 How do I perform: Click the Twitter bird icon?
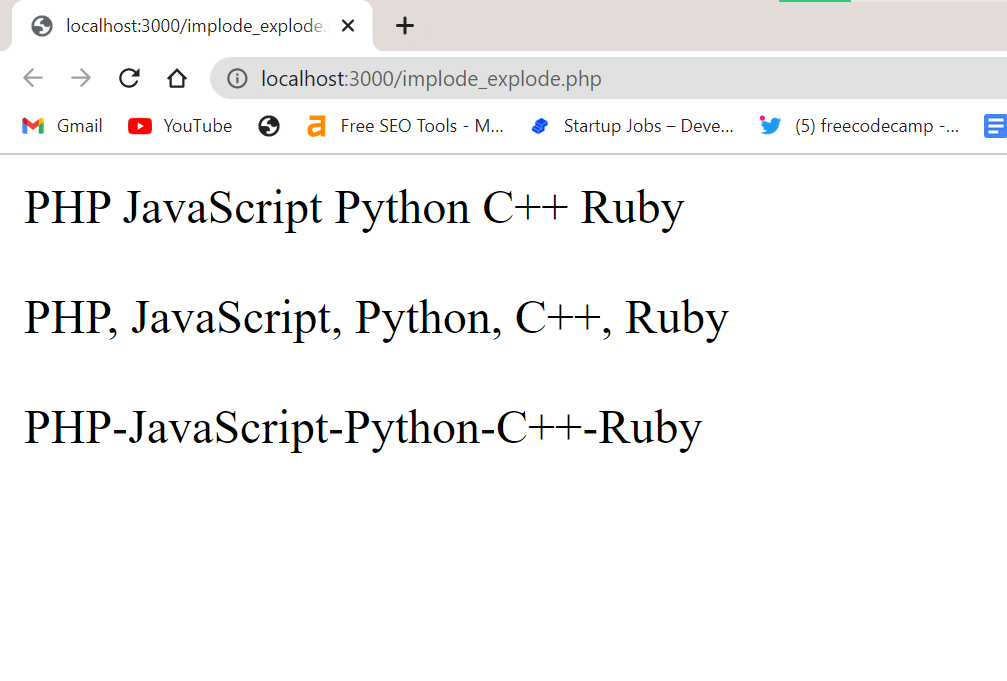click(770, 125)
